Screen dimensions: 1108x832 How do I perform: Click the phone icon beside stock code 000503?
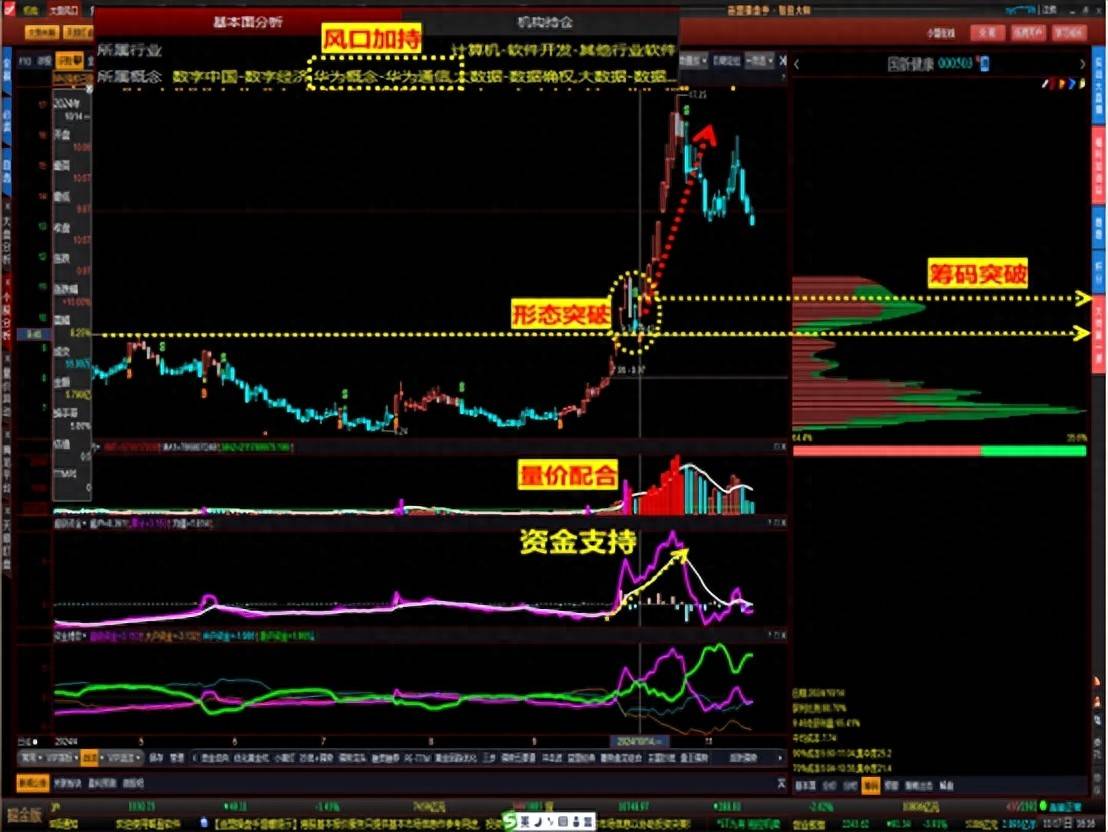pyautogui.click(x=984, y=64)
